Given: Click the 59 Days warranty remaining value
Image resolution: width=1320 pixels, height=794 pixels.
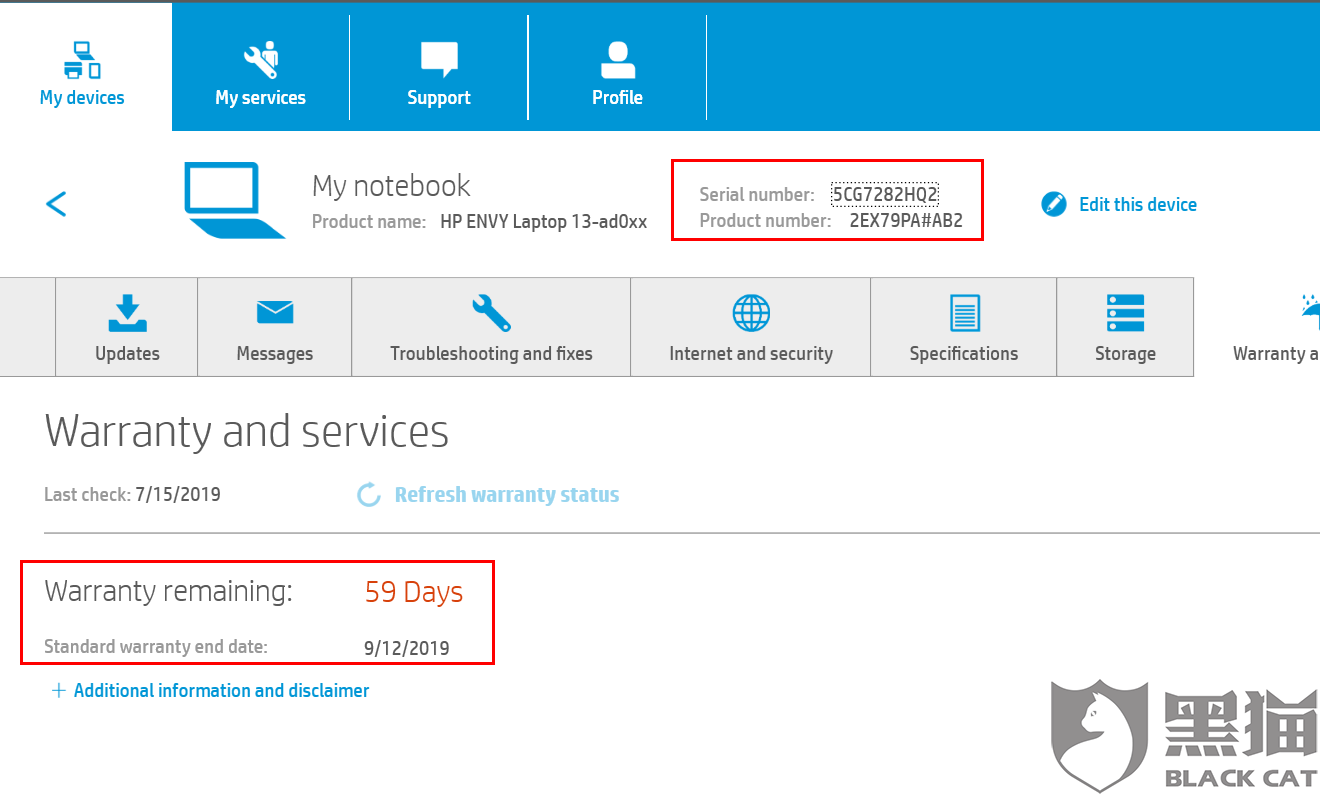Looking at the screenshot, I should pyautogui.click(x=414, y=592).
